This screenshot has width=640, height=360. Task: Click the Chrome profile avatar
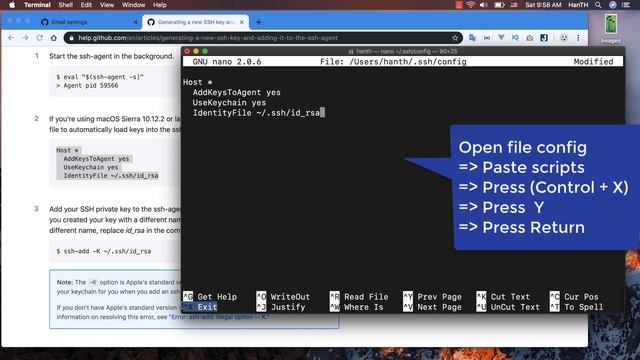tap(564, 38)
